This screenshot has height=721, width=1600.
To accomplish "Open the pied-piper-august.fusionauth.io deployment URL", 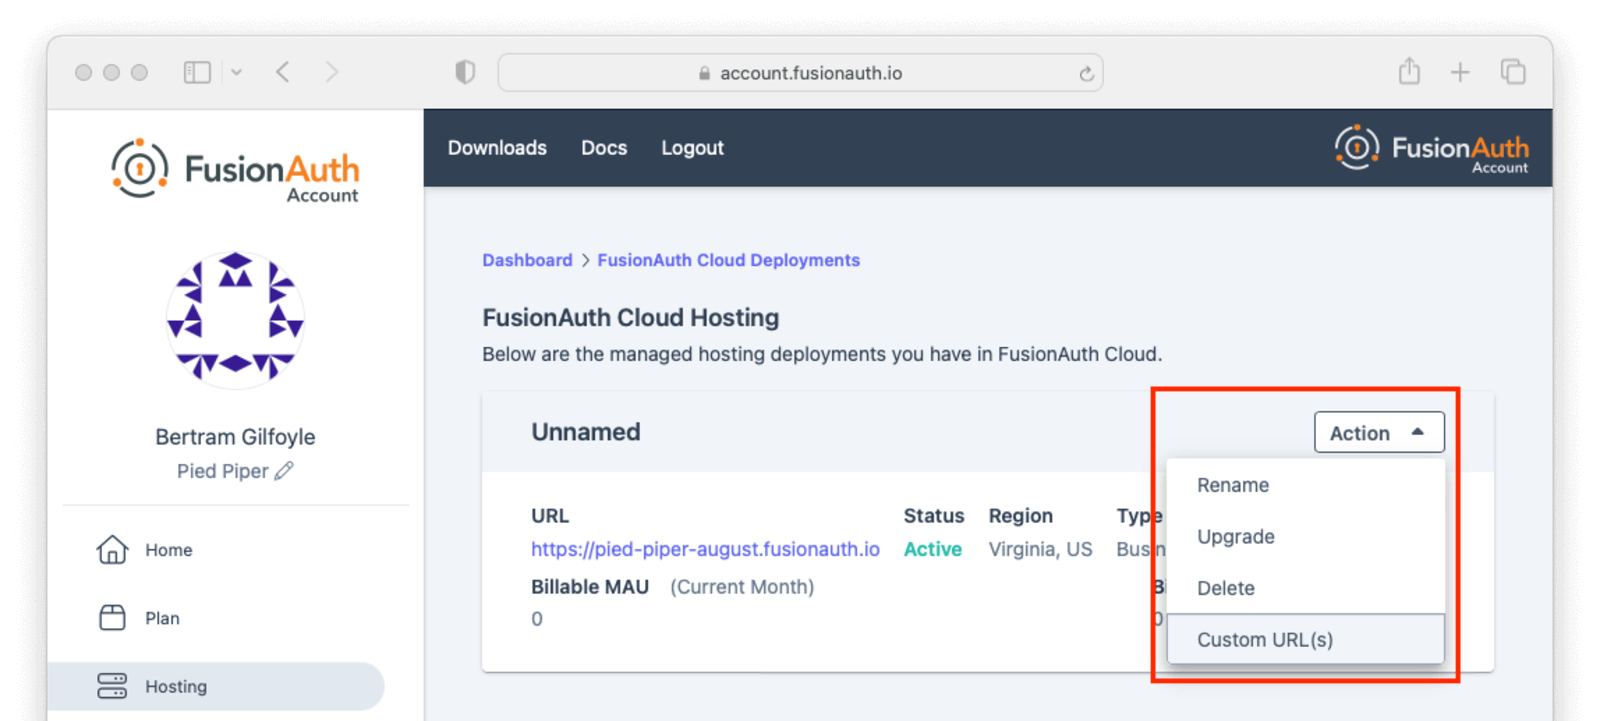I will pos(705,549).
